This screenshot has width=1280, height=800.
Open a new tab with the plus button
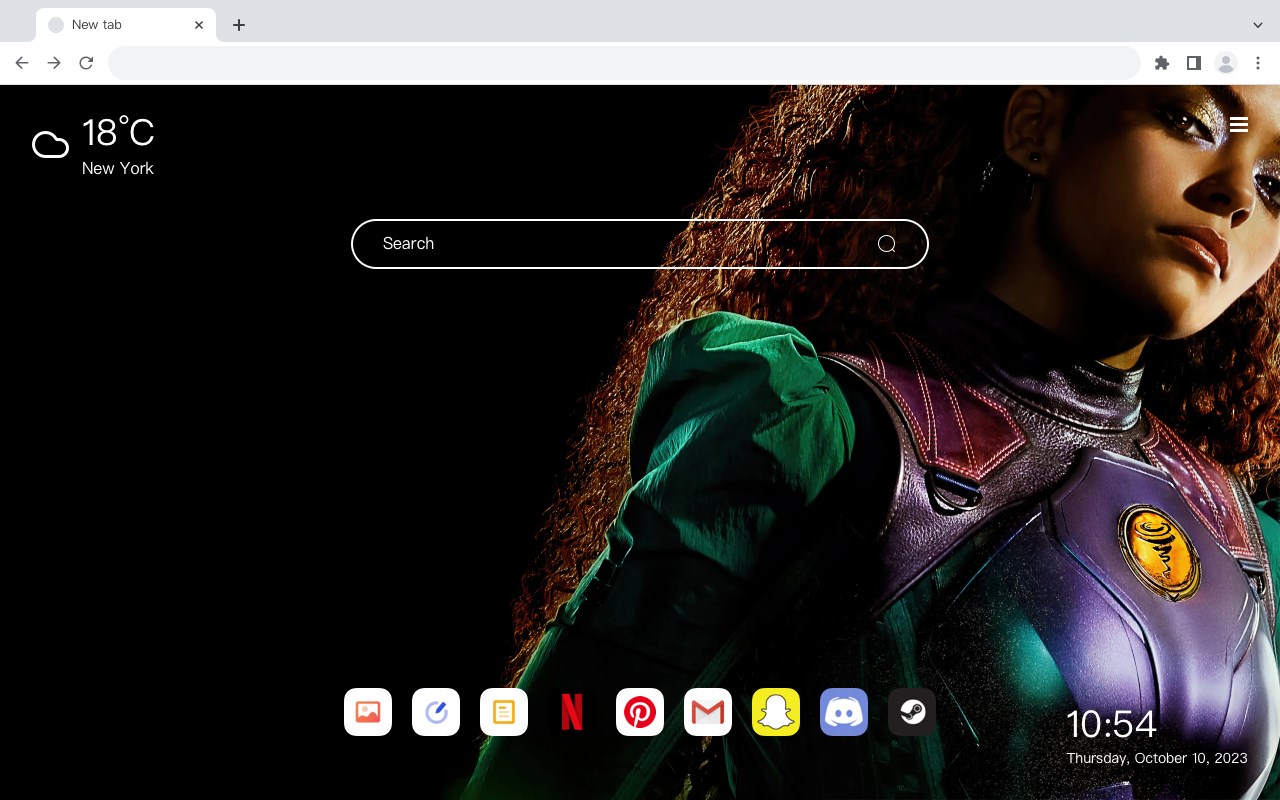pyautogui.click(x=238, y=25)
